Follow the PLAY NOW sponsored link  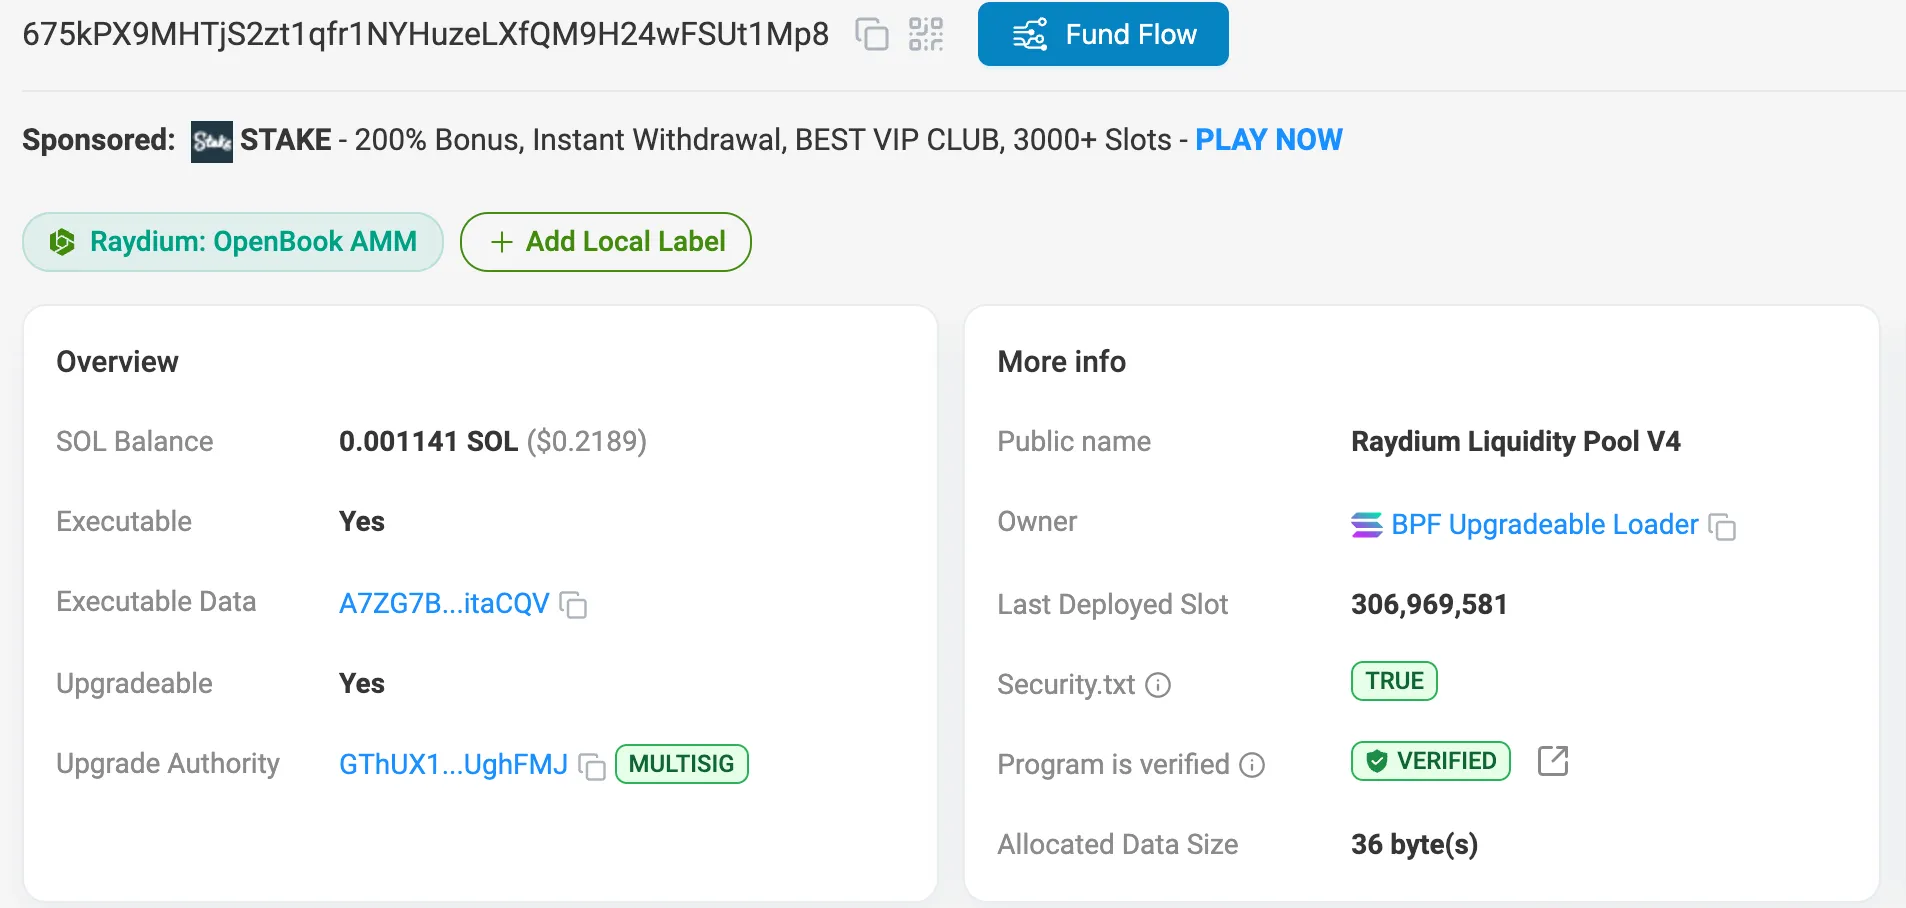[x=1269, y=140]
